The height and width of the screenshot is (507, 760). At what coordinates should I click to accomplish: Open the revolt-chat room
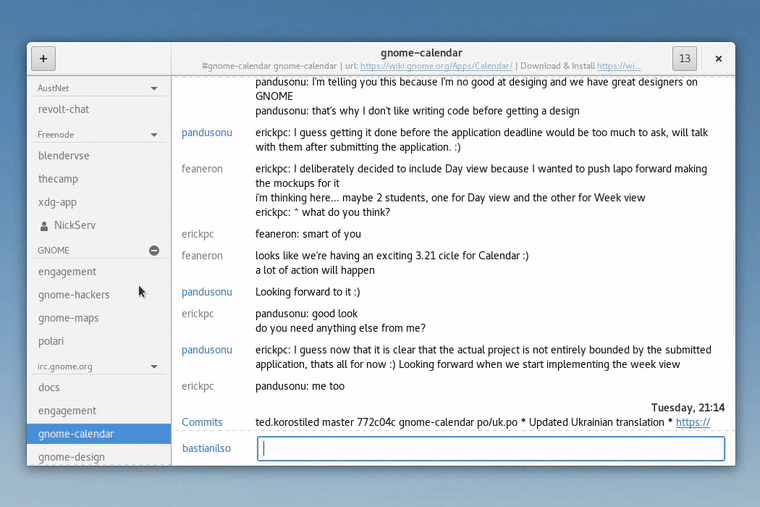tap(99, 109)
